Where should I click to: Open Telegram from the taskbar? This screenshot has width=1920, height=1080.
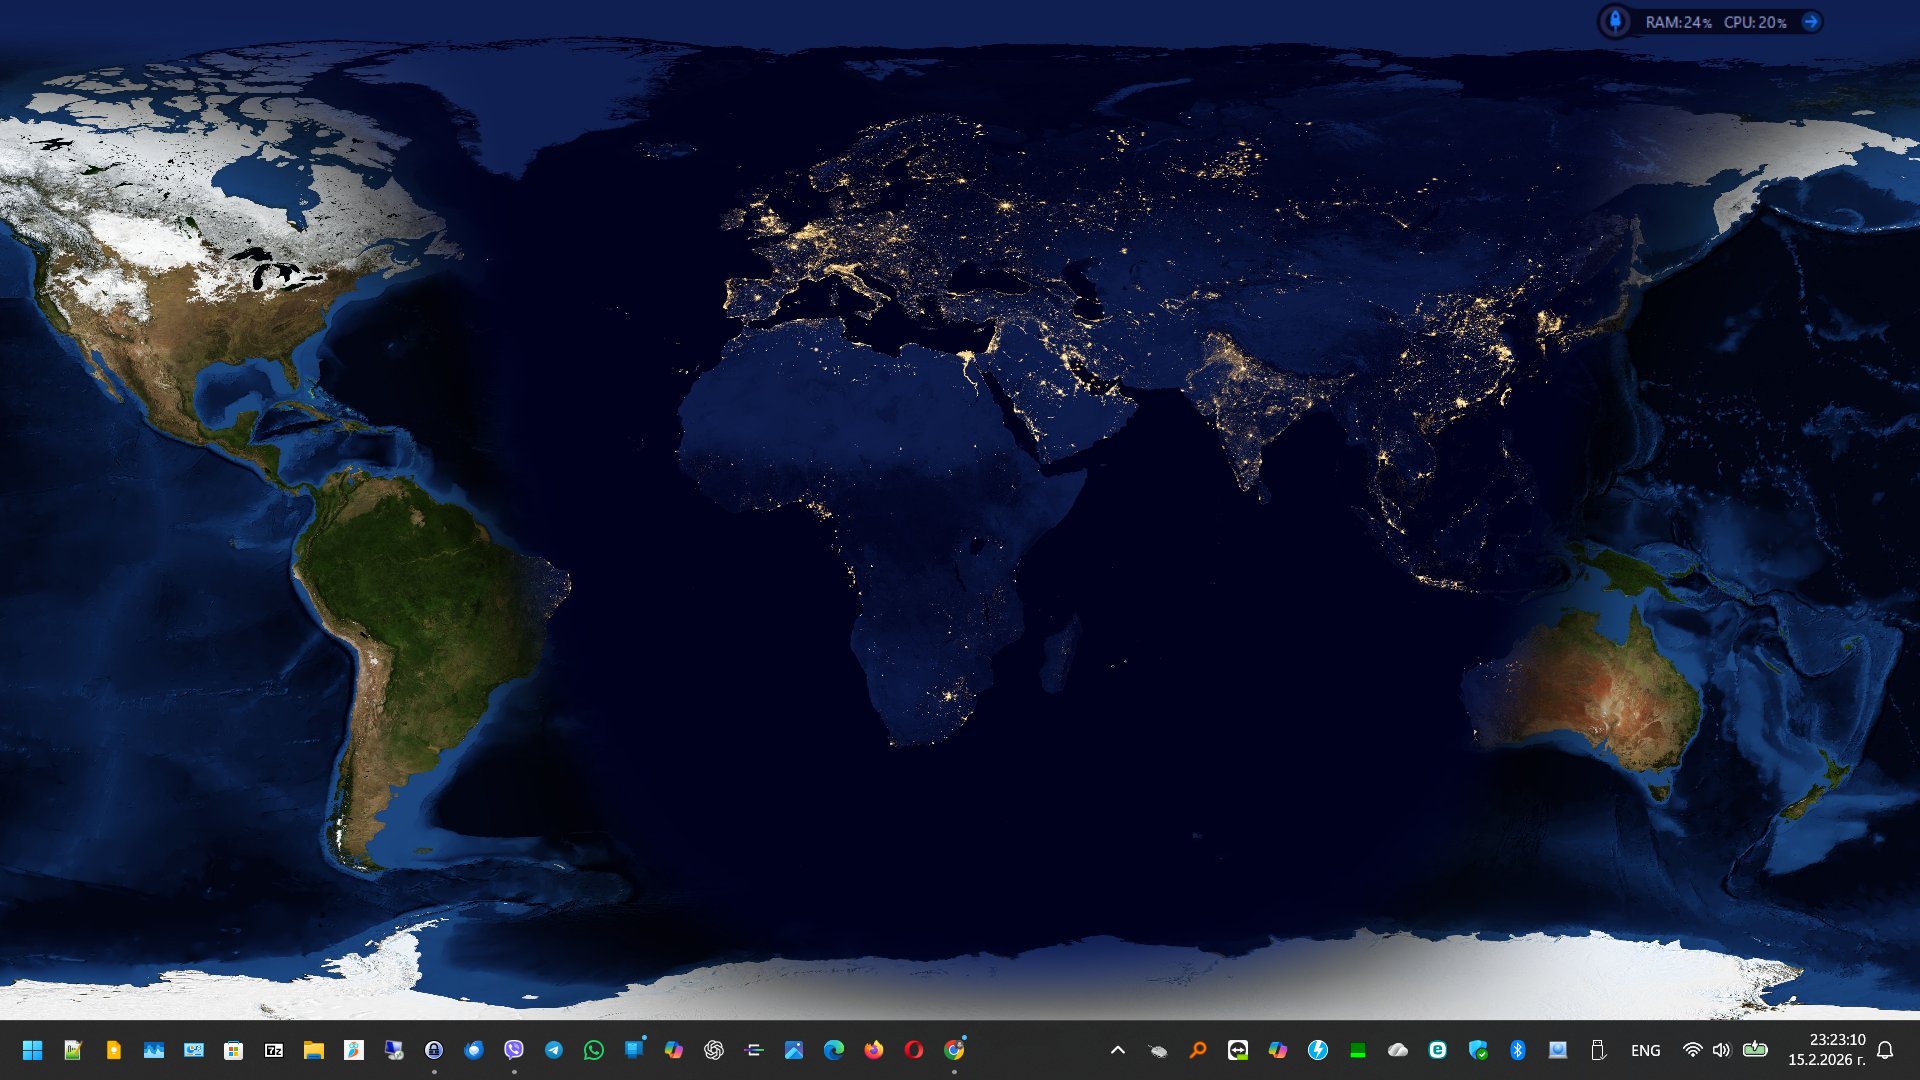[554, 1050]
